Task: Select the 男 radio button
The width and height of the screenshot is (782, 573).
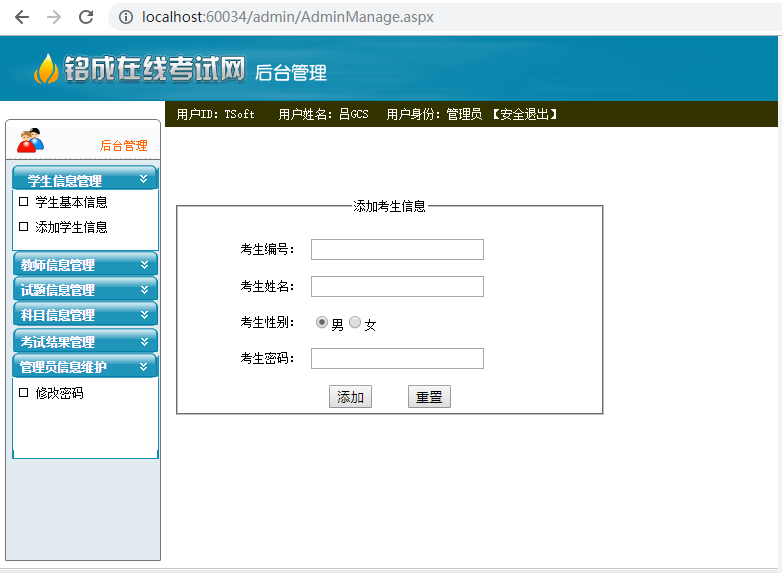Action: (322, 322)
